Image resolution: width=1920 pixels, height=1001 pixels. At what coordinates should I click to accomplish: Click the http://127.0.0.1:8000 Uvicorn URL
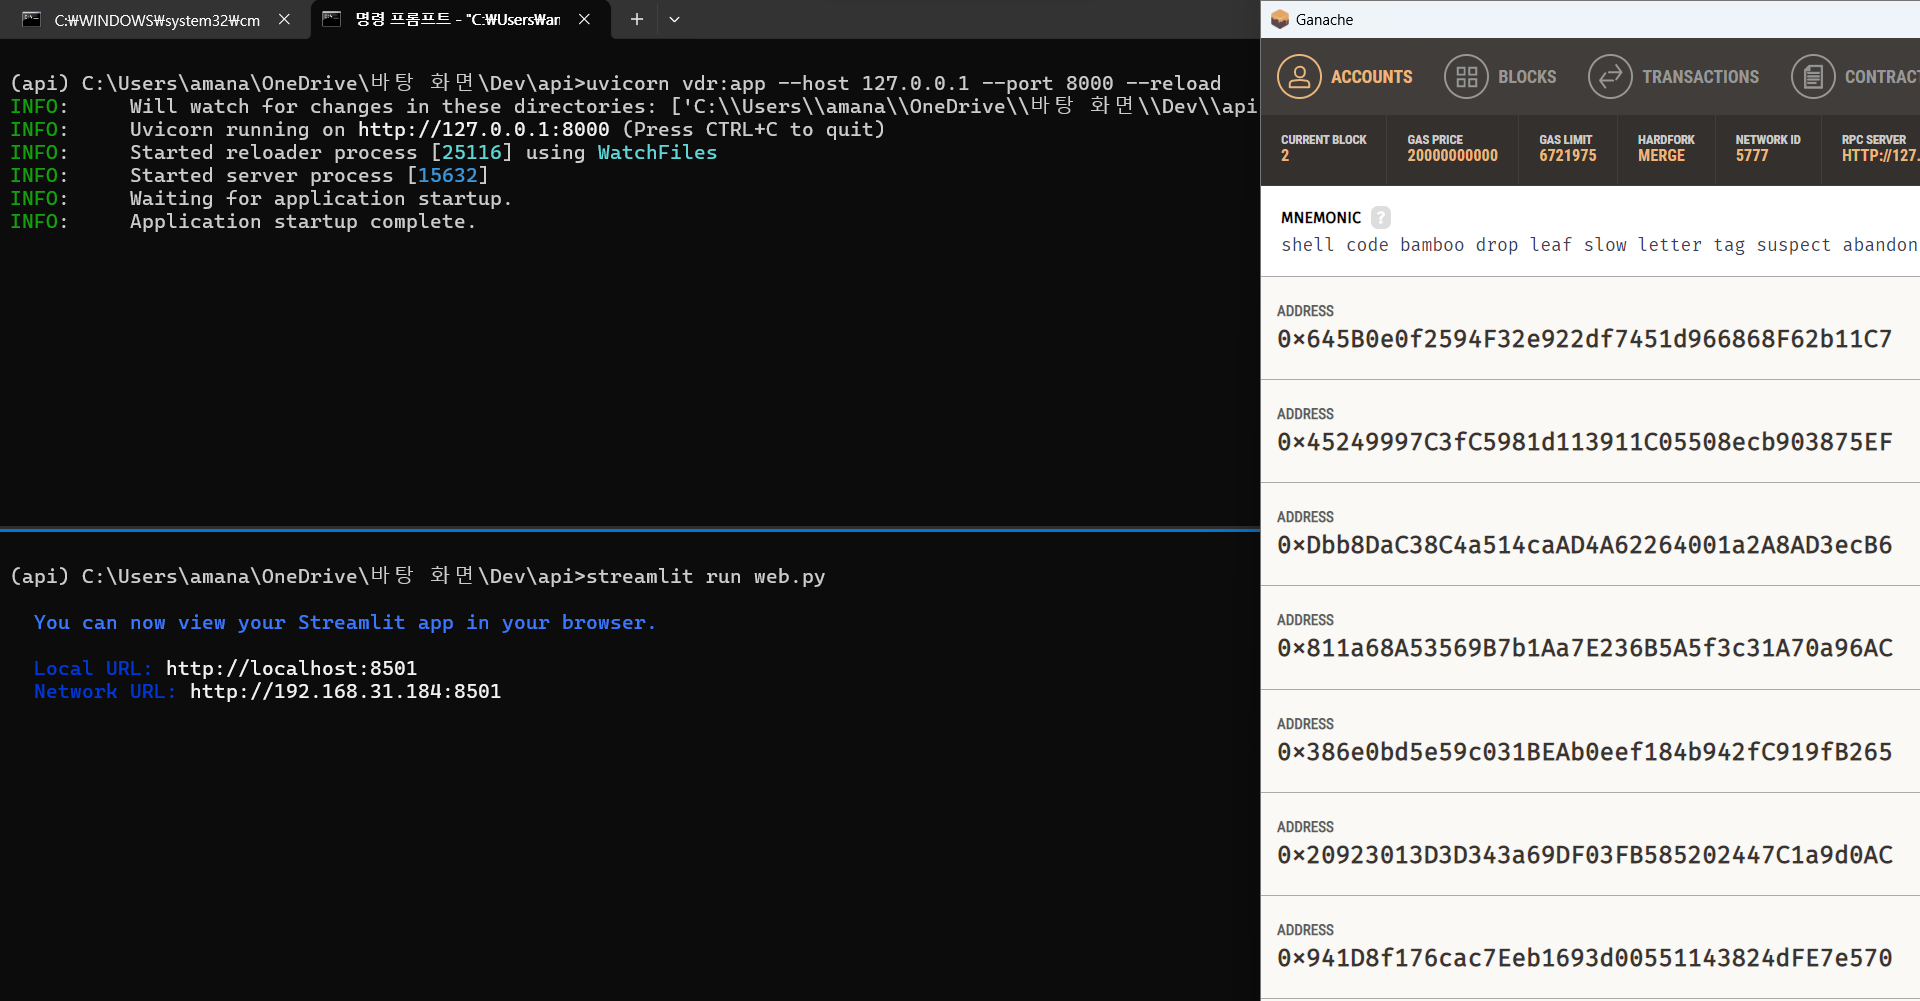(484, 129)
